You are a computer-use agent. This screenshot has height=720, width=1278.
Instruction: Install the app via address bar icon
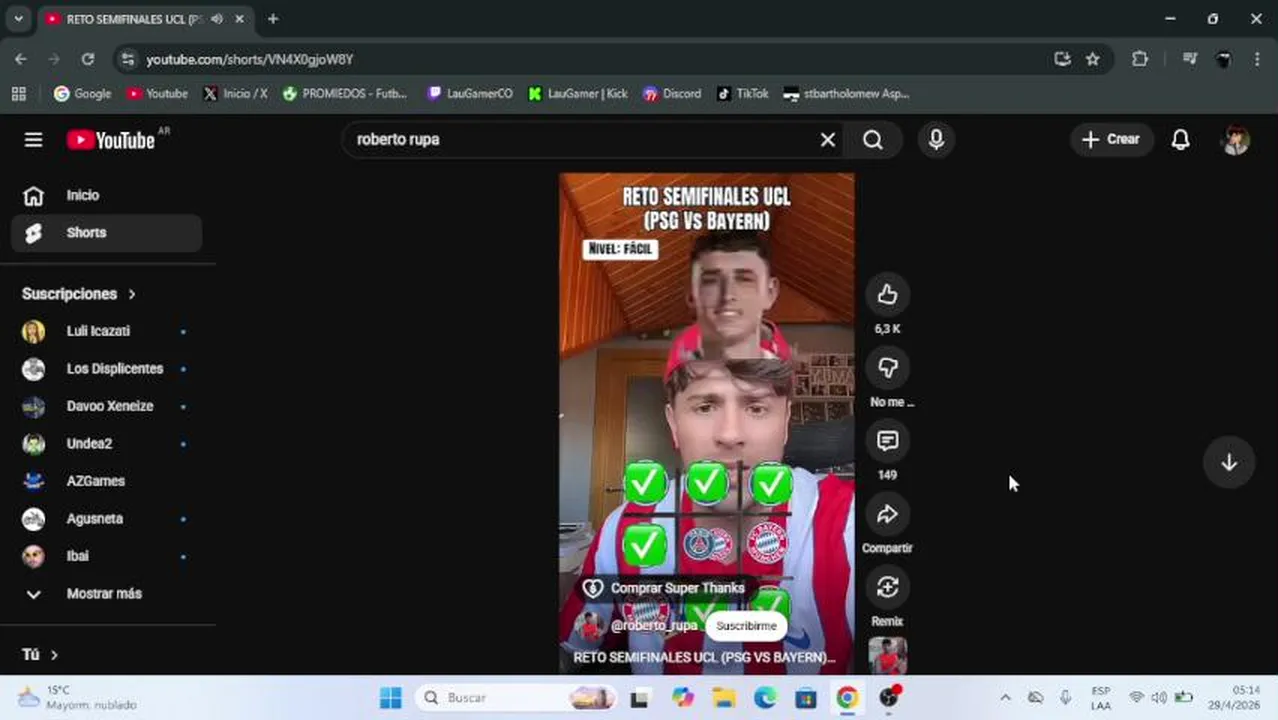1062,59
